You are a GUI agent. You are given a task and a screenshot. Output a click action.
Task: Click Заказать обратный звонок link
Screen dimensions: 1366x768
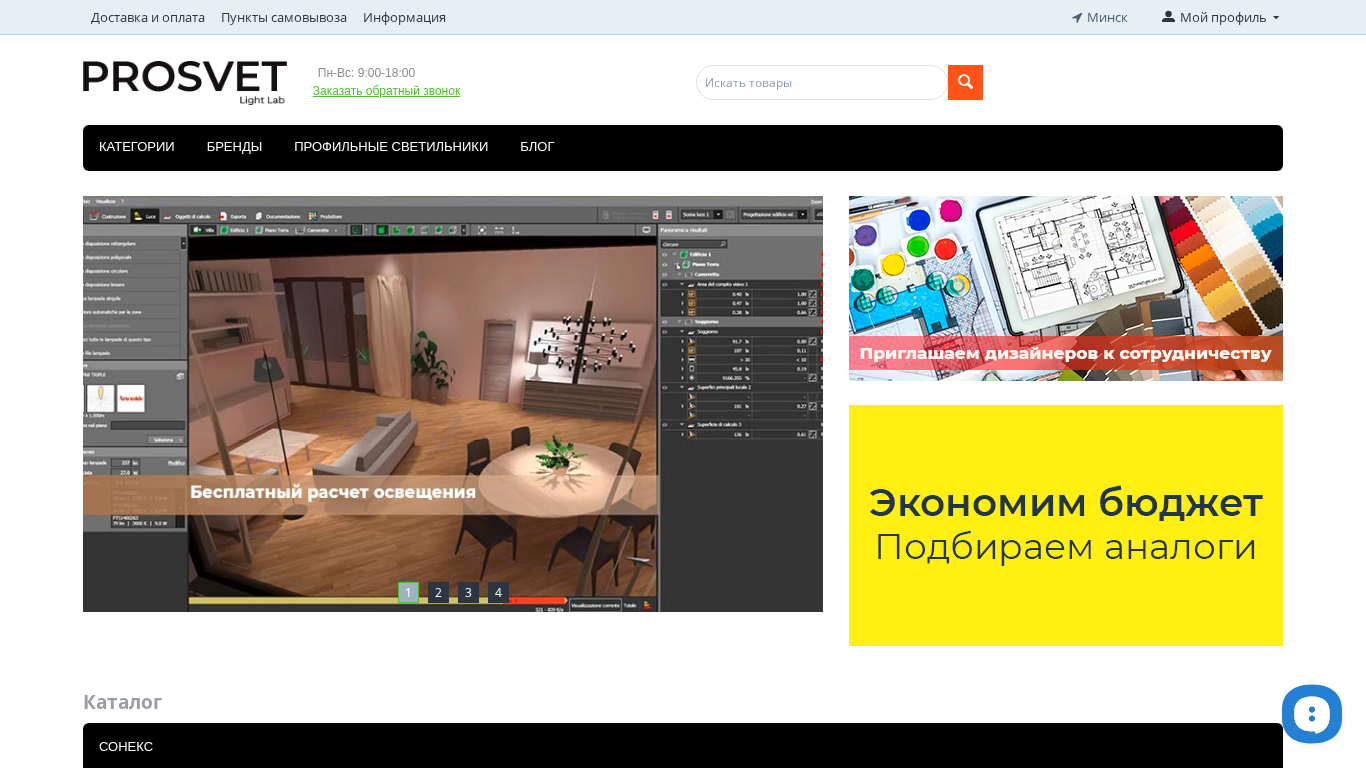click(386, 91)
